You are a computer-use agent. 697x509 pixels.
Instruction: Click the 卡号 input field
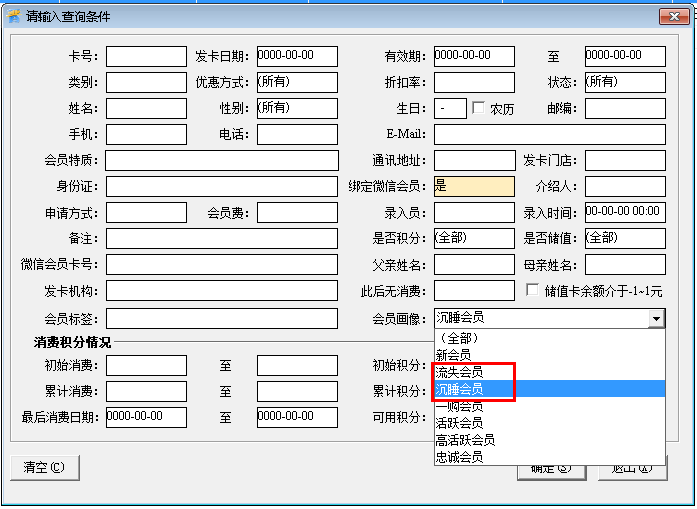pos(146,56)
